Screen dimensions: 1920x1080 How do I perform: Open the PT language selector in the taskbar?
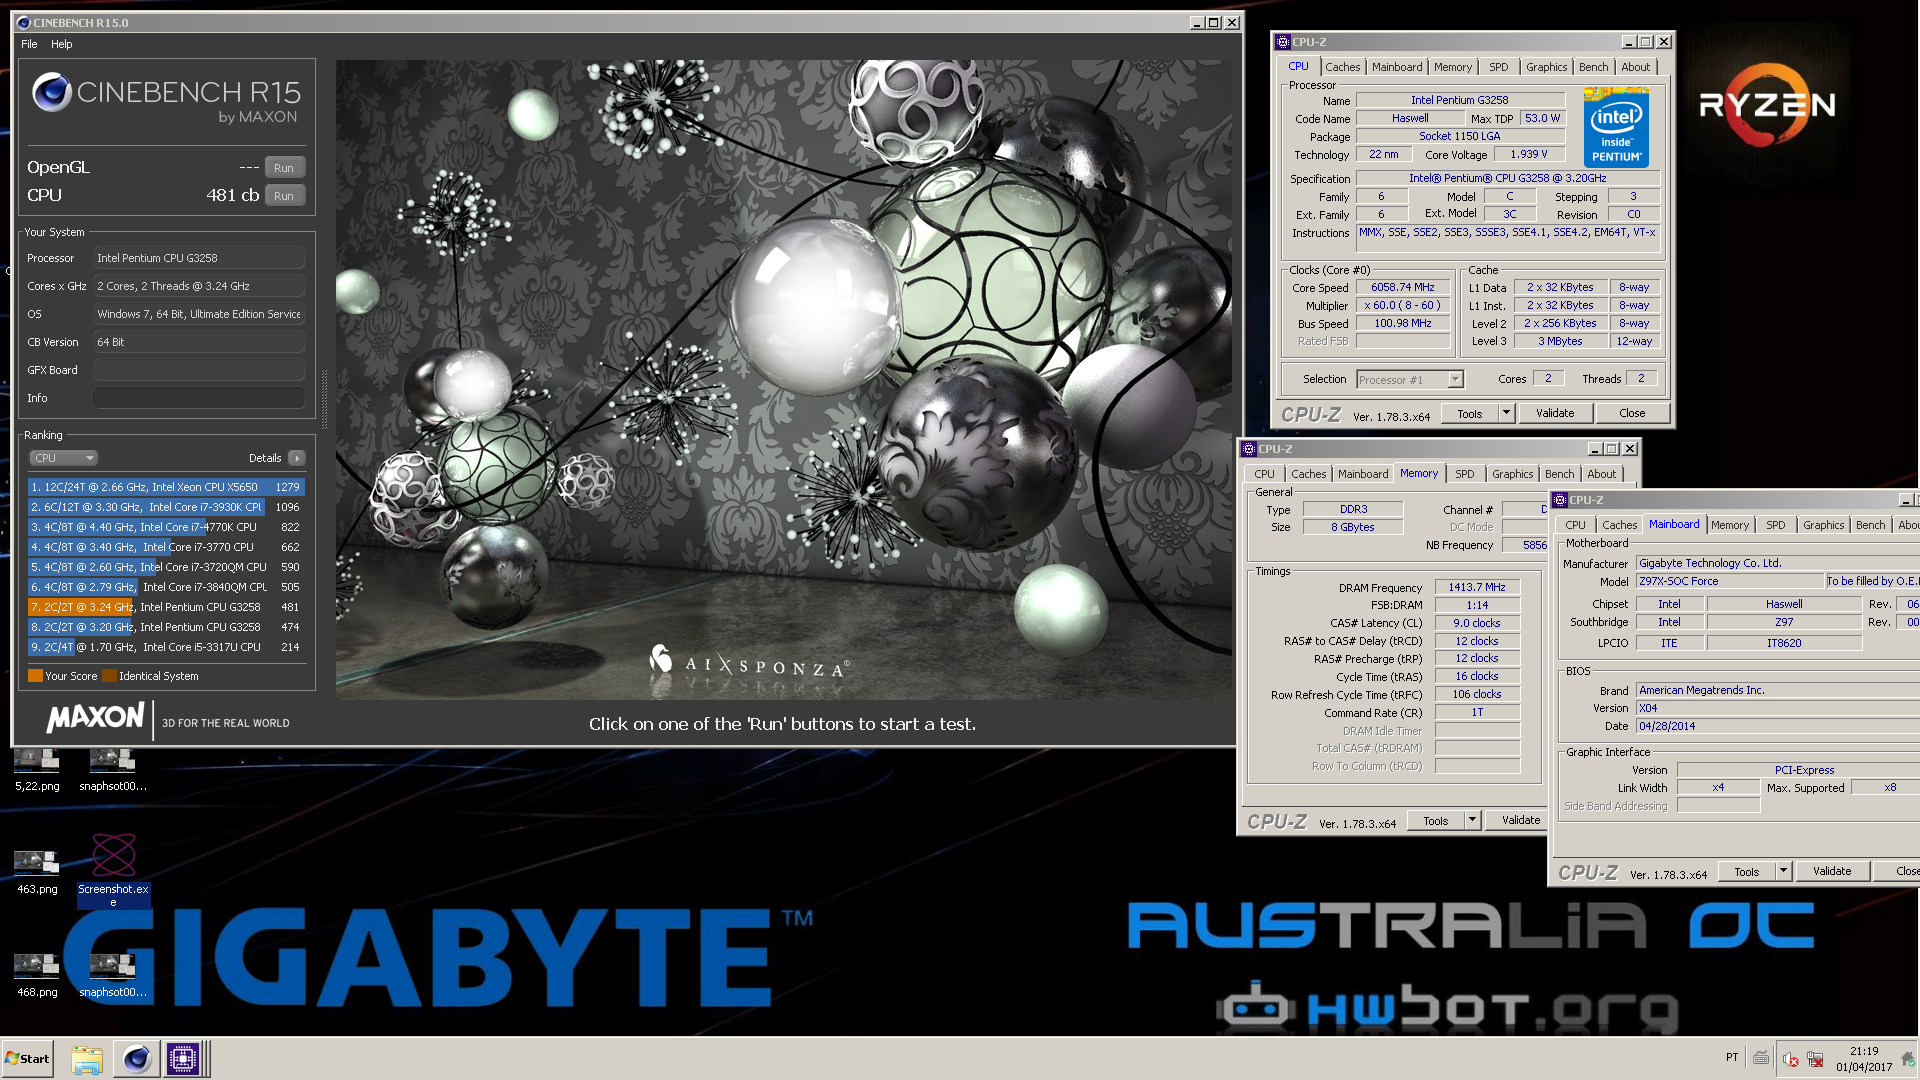(1732, 1057)
